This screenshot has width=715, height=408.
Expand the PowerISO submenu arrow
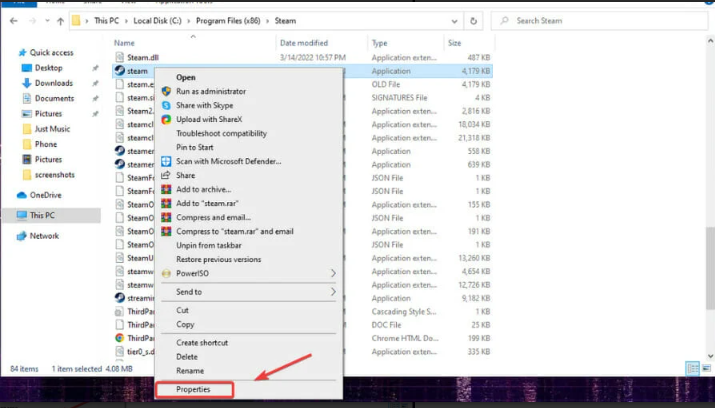333,273
